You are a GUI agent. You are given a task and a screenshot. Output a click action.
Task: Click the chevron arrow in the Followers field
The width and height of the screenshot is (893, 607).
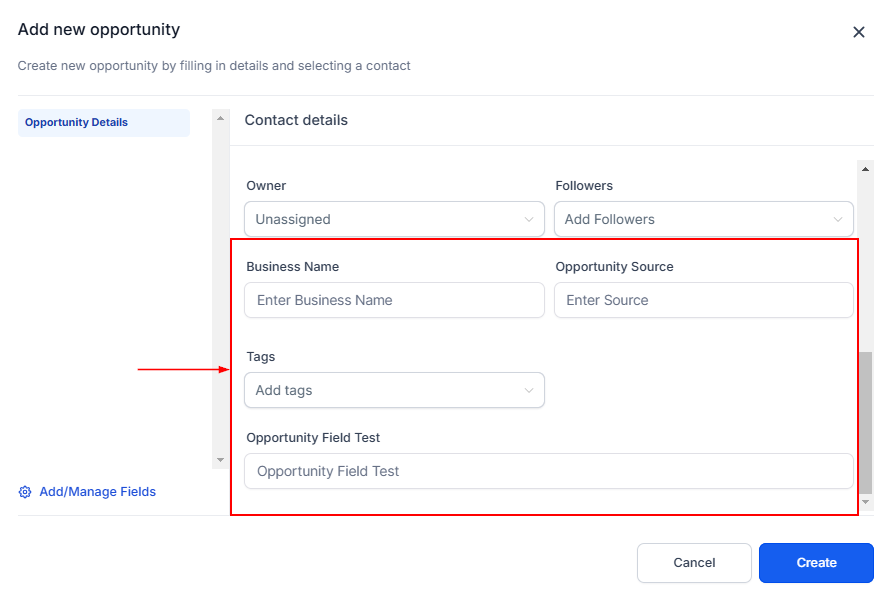click(x=838, y=219)
